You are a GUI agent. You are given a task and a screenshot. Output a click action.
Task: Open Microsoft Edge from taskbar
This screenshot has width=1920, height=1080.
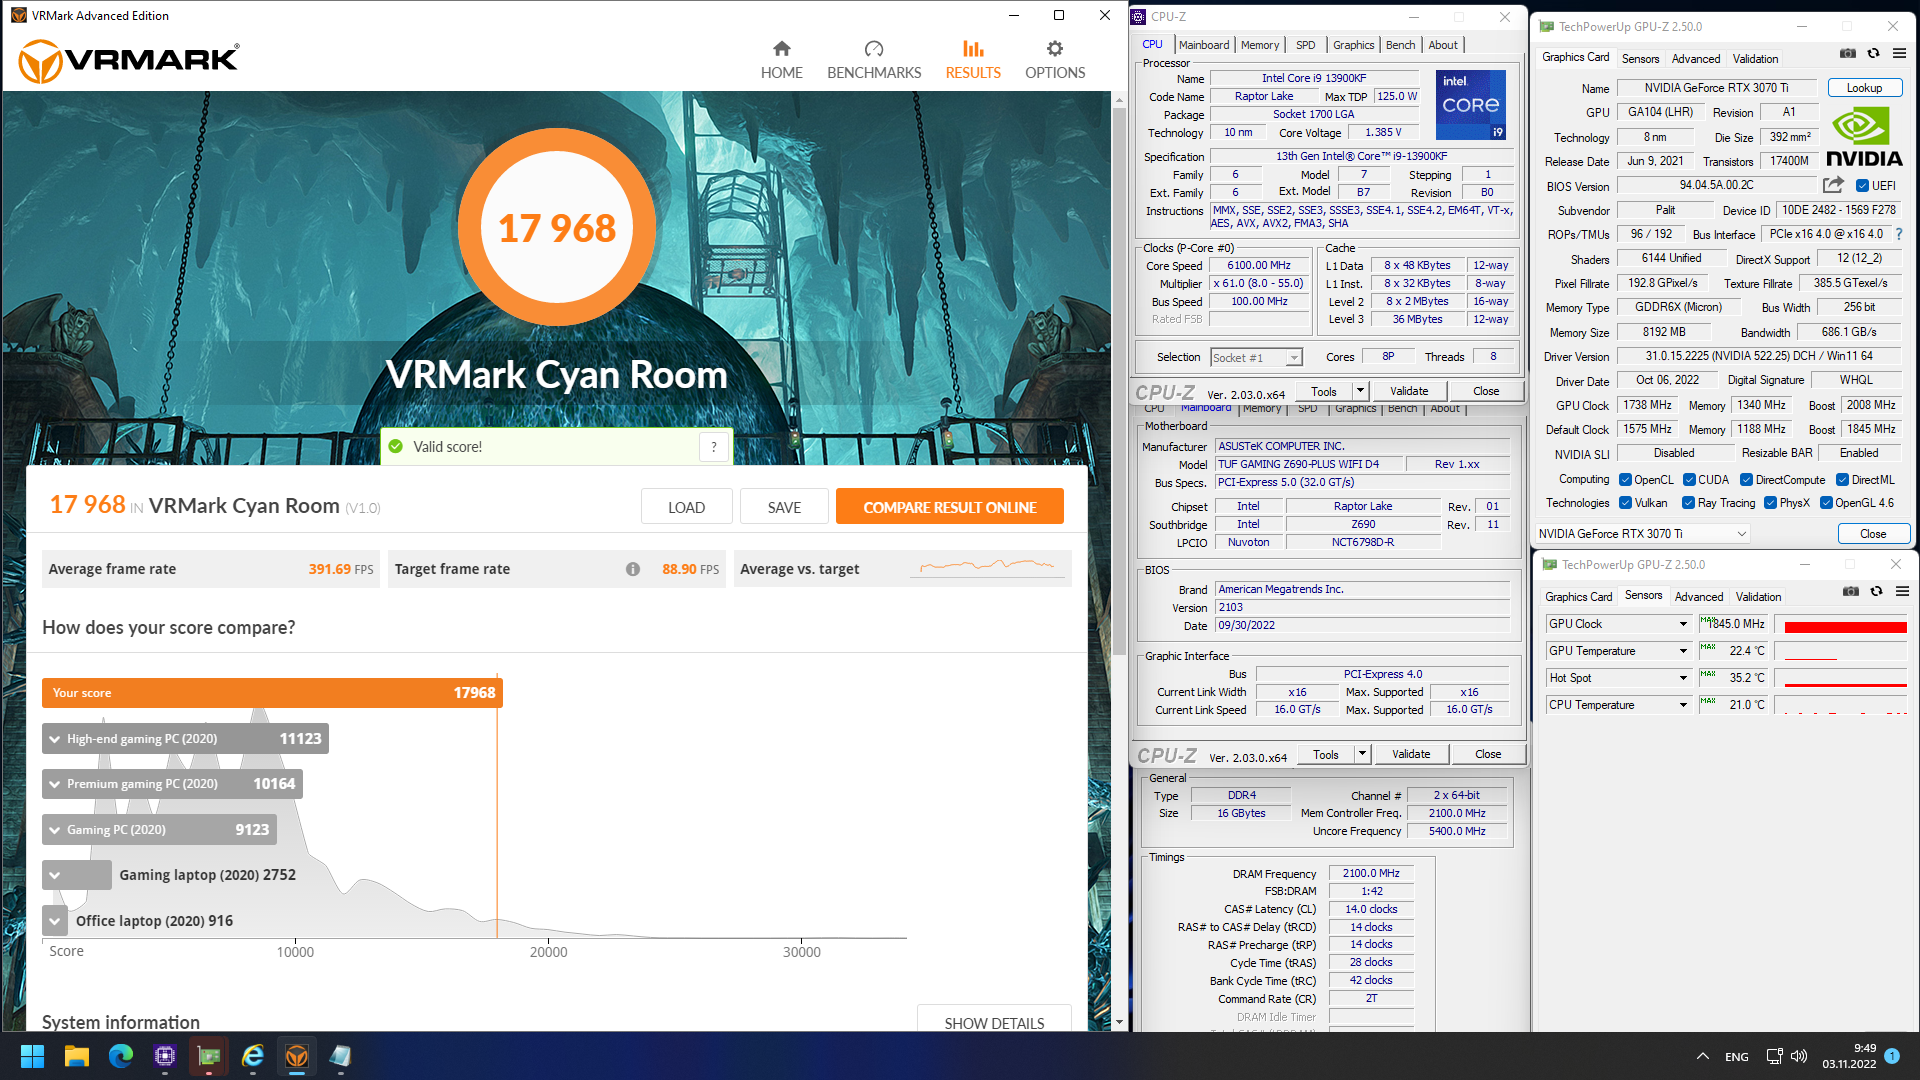(121, 1056)
